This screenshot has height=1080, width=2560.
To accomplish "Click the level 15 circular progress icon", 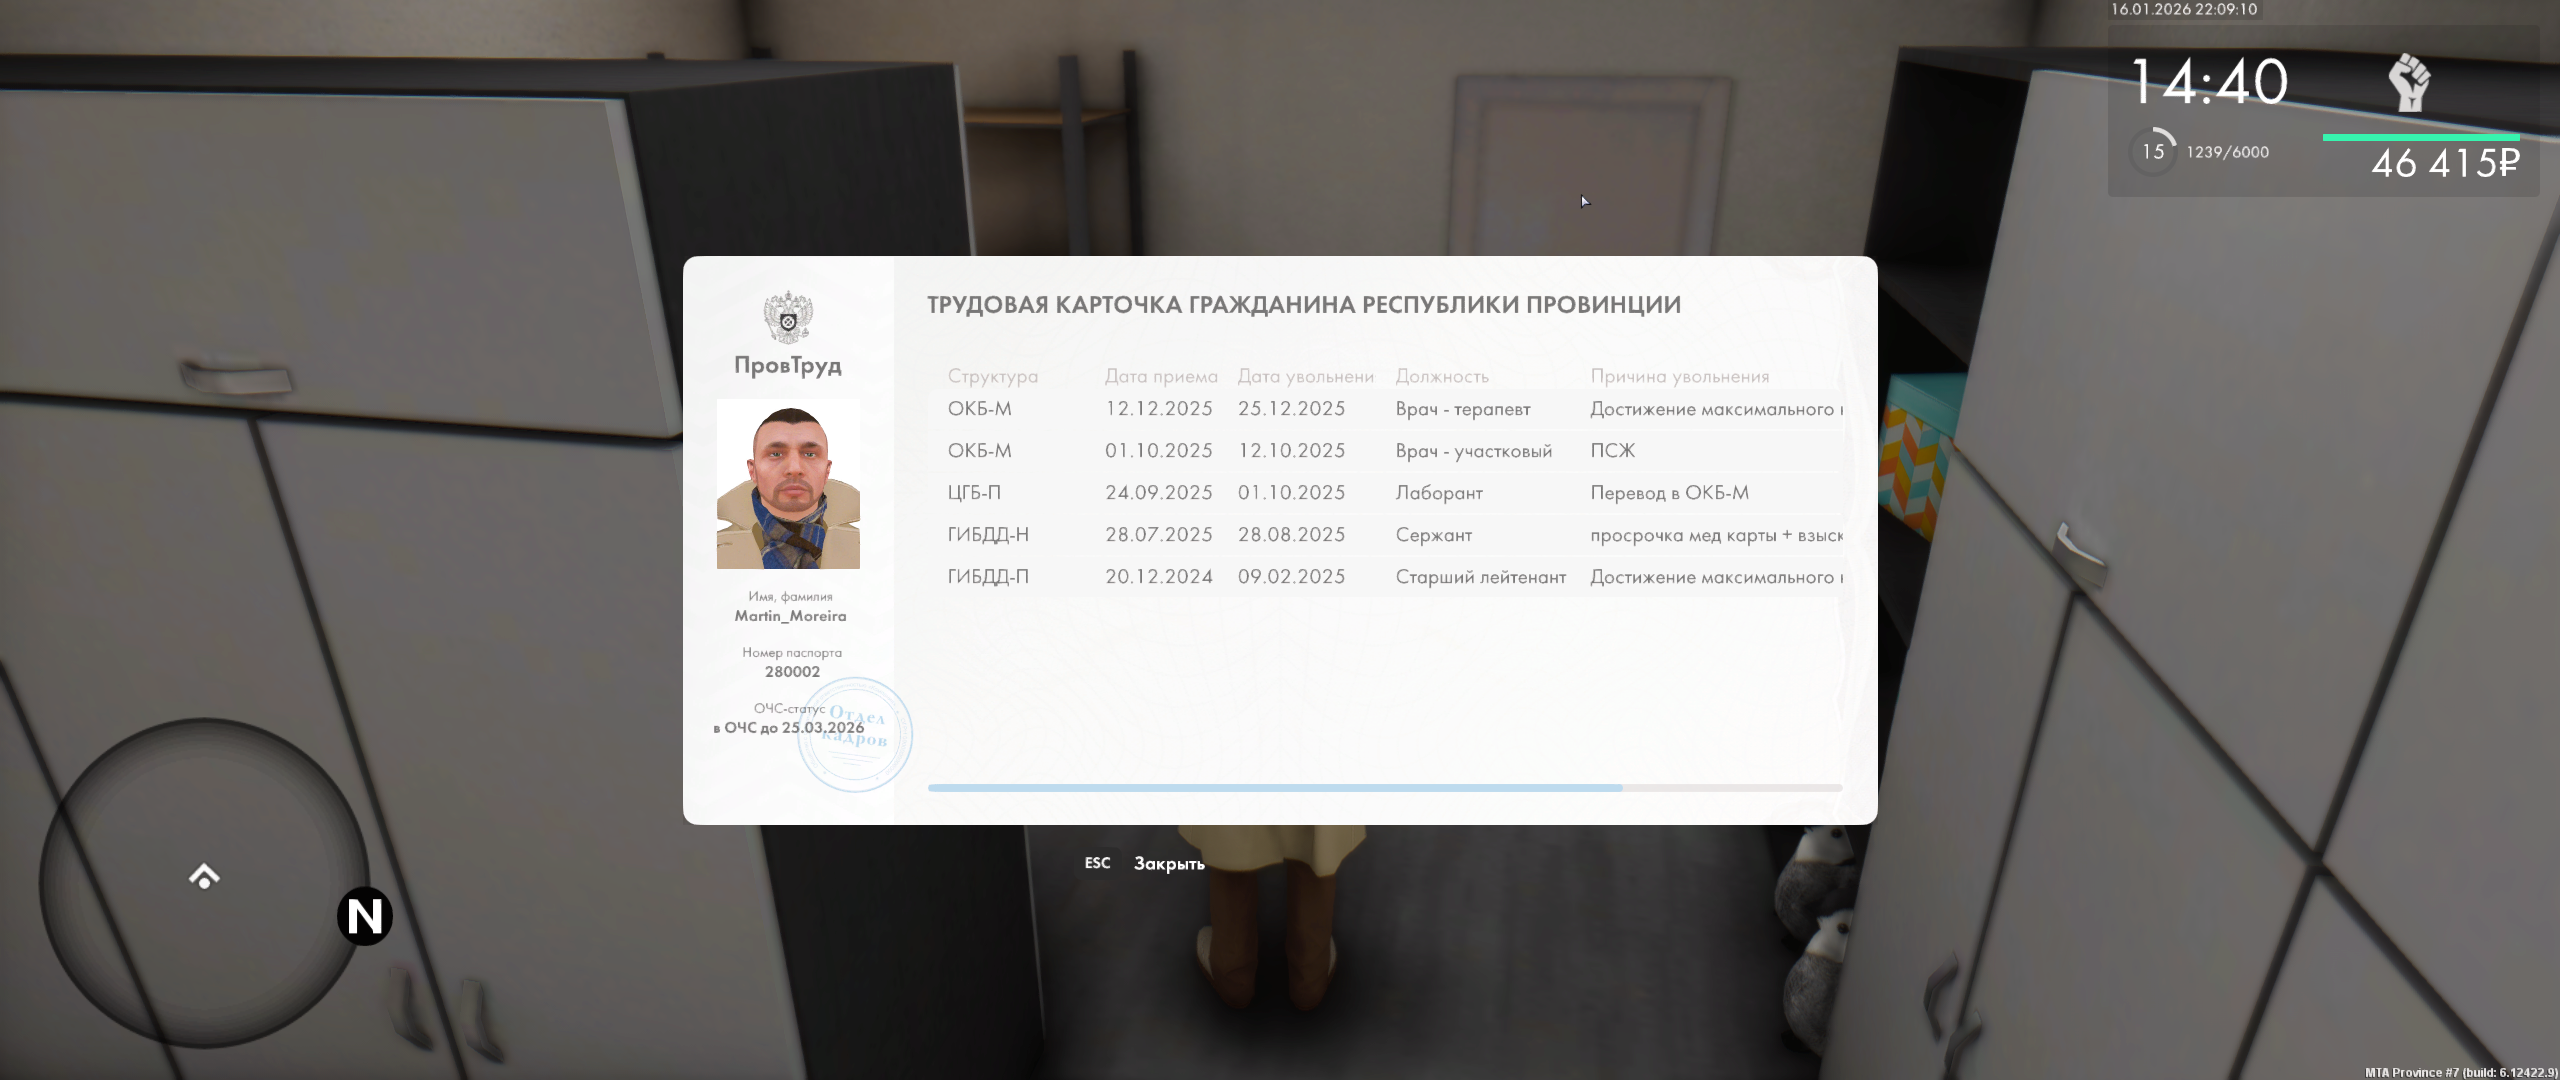I will [x=2153, y=152].
